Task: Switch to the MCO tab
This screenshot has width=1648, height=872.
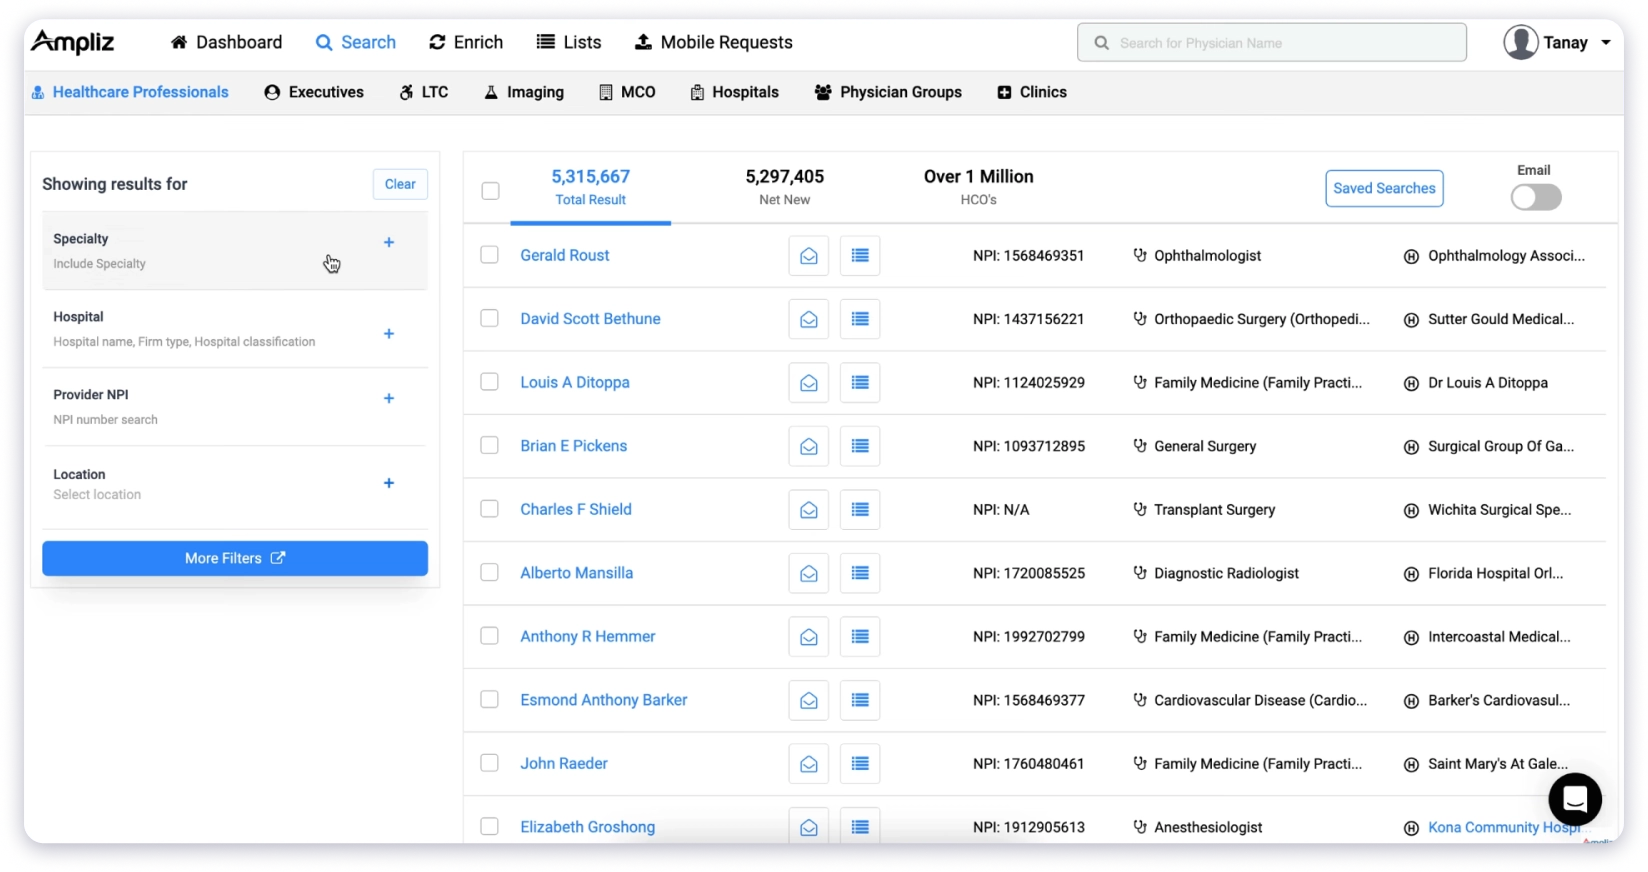Action: tap(627, 92)
